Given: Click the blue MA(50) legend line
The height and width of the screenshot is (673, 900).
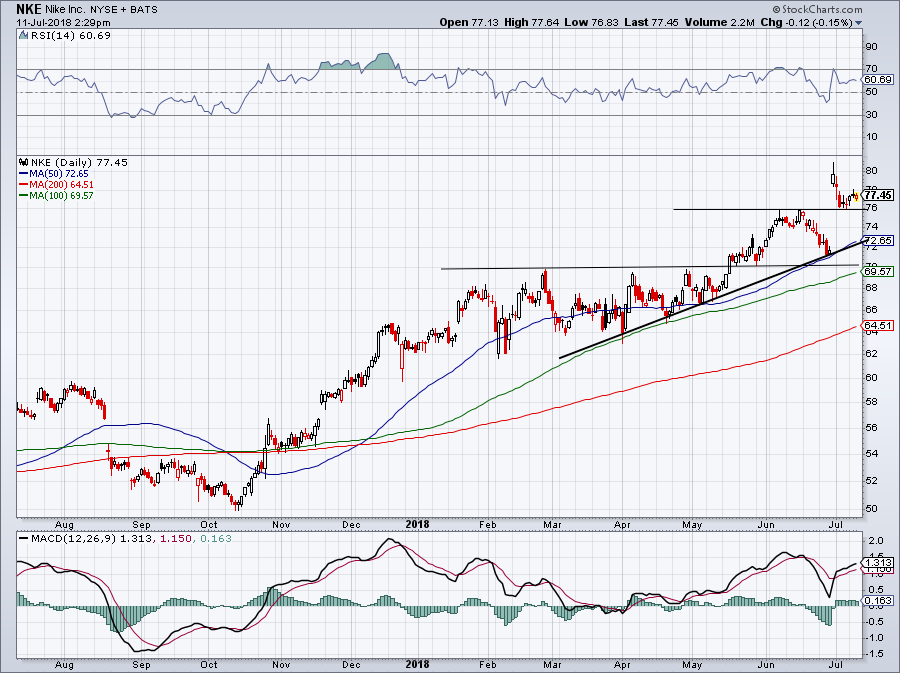Looking at the screenshot, I should 24,174.
